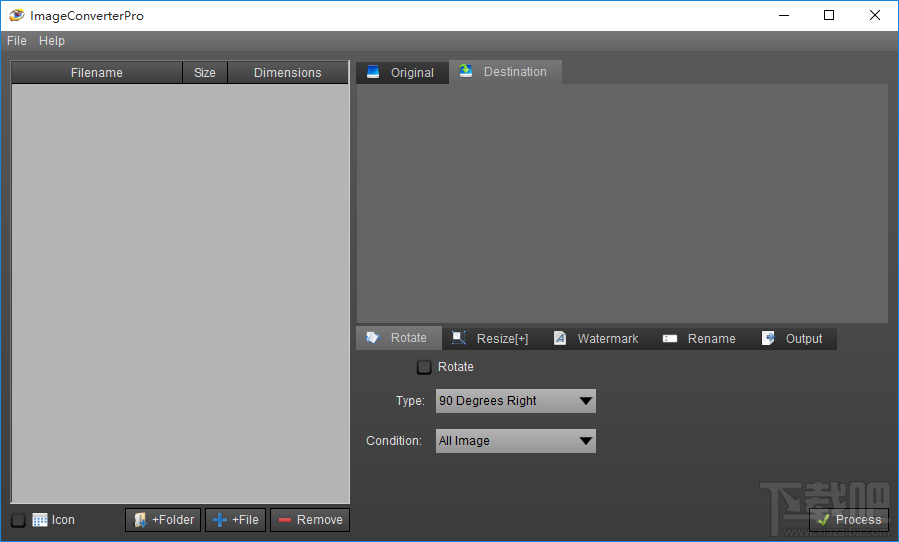This screenshot has width=899, height=542.
Task: Sort list by Dimensions column header
Action: click(288, 73)
